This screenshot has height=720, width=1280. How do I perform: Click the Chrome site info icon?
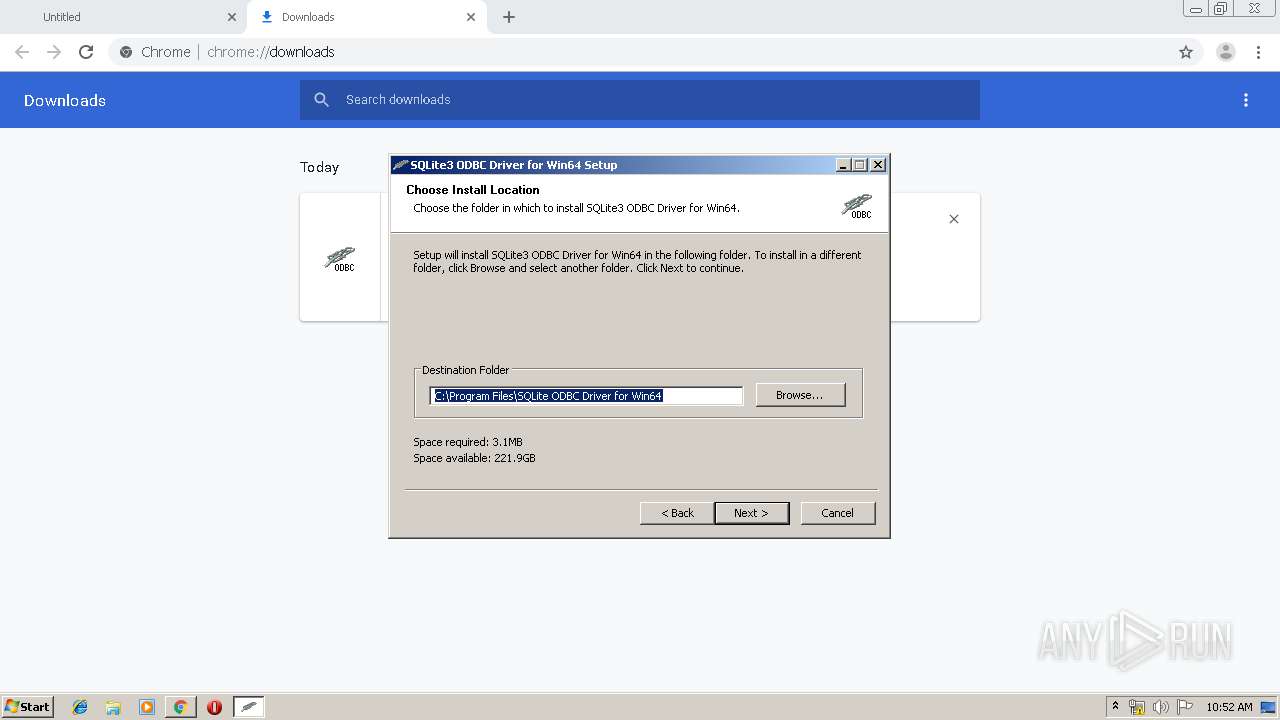(x=126, y=52)
